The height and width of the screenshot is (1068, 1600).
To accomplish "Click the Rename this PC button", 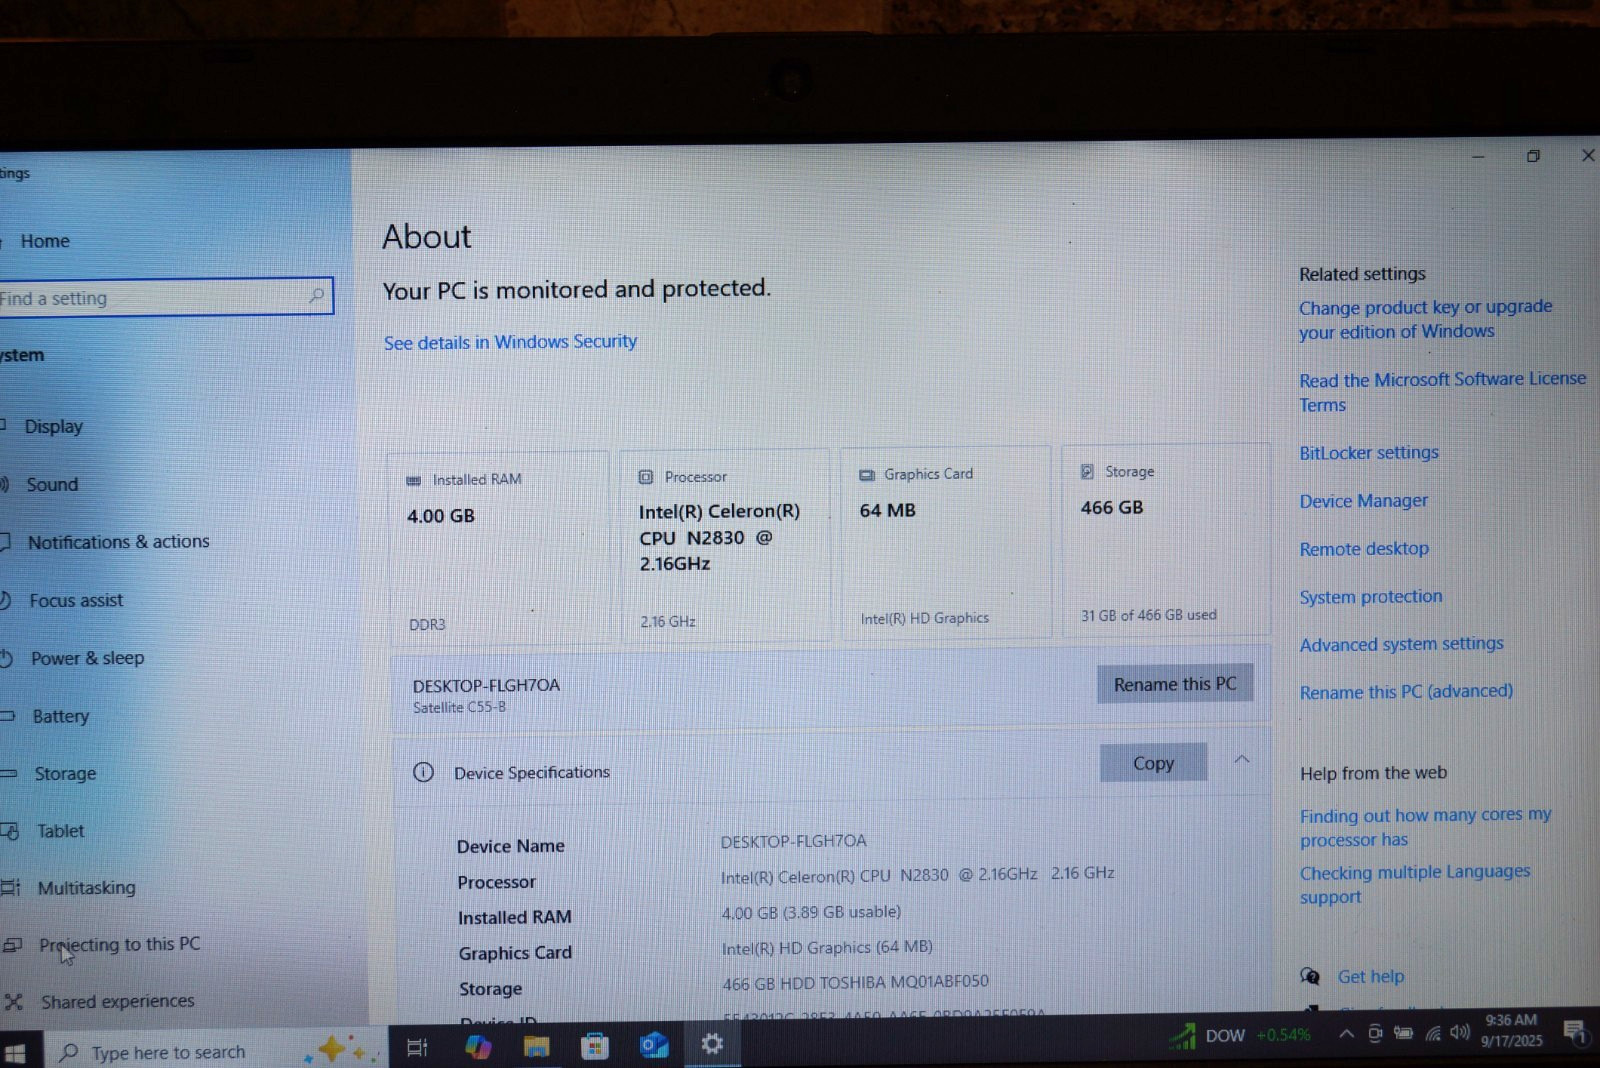I will coord(1175,684).
